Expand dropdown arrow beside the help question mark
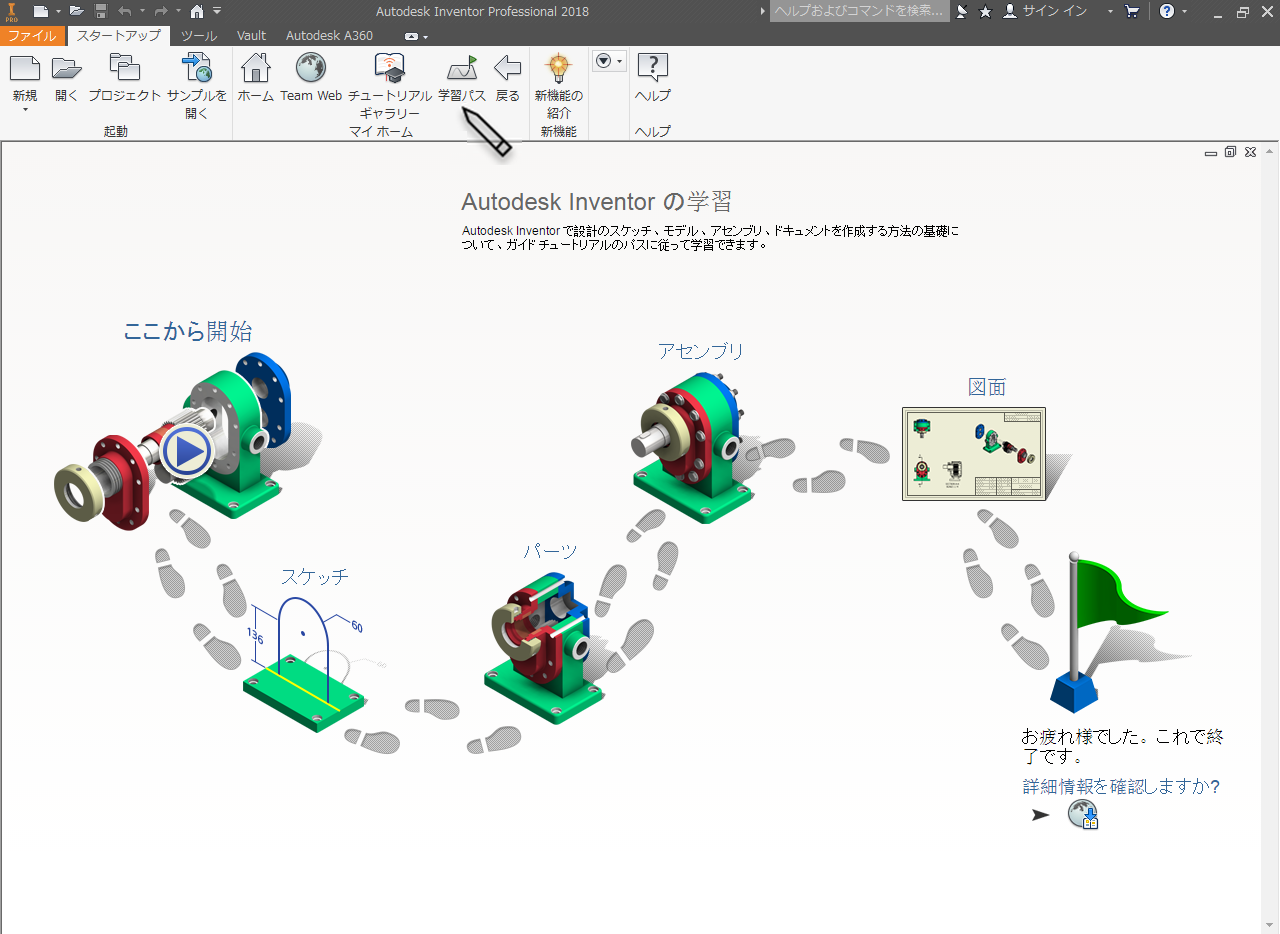 1185,11
